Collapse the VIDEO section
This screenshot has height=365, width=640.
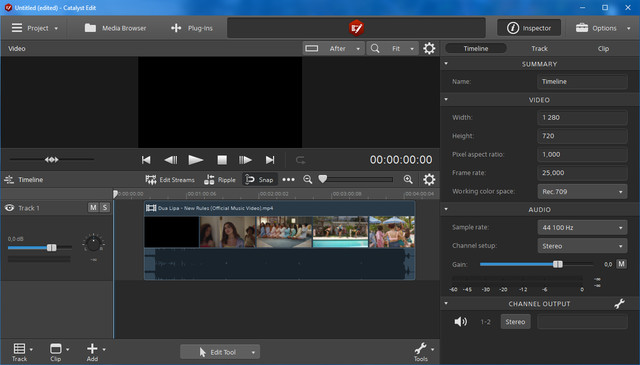446,100
